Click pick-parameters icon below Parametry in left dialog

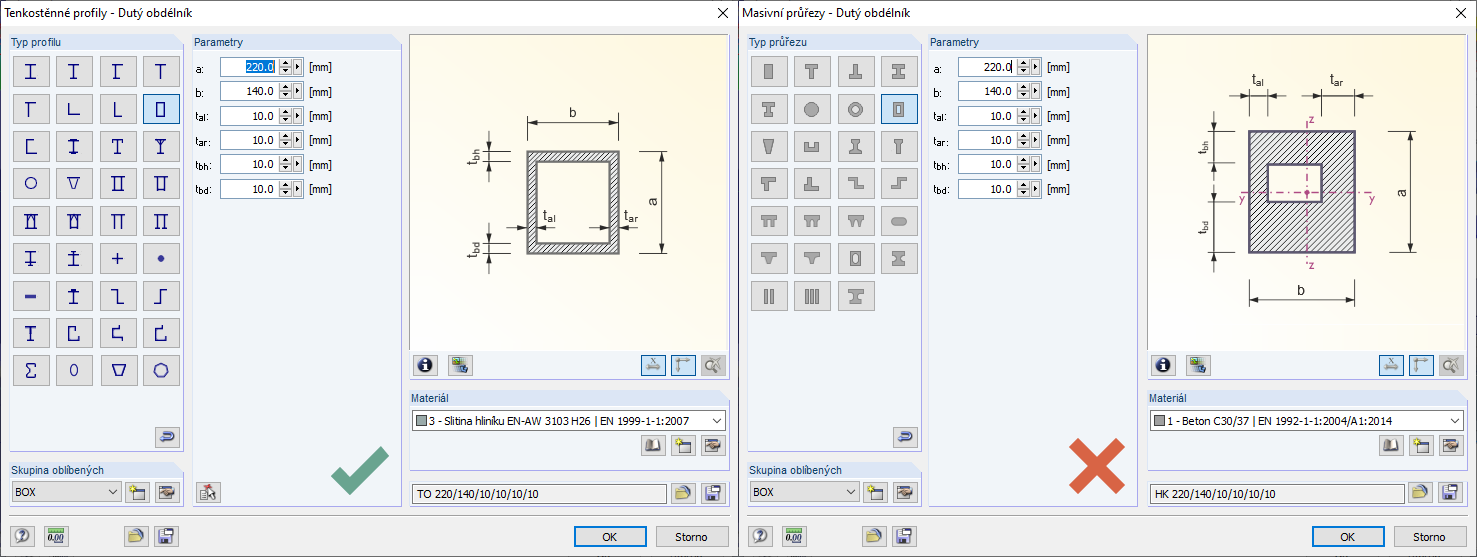208,491
